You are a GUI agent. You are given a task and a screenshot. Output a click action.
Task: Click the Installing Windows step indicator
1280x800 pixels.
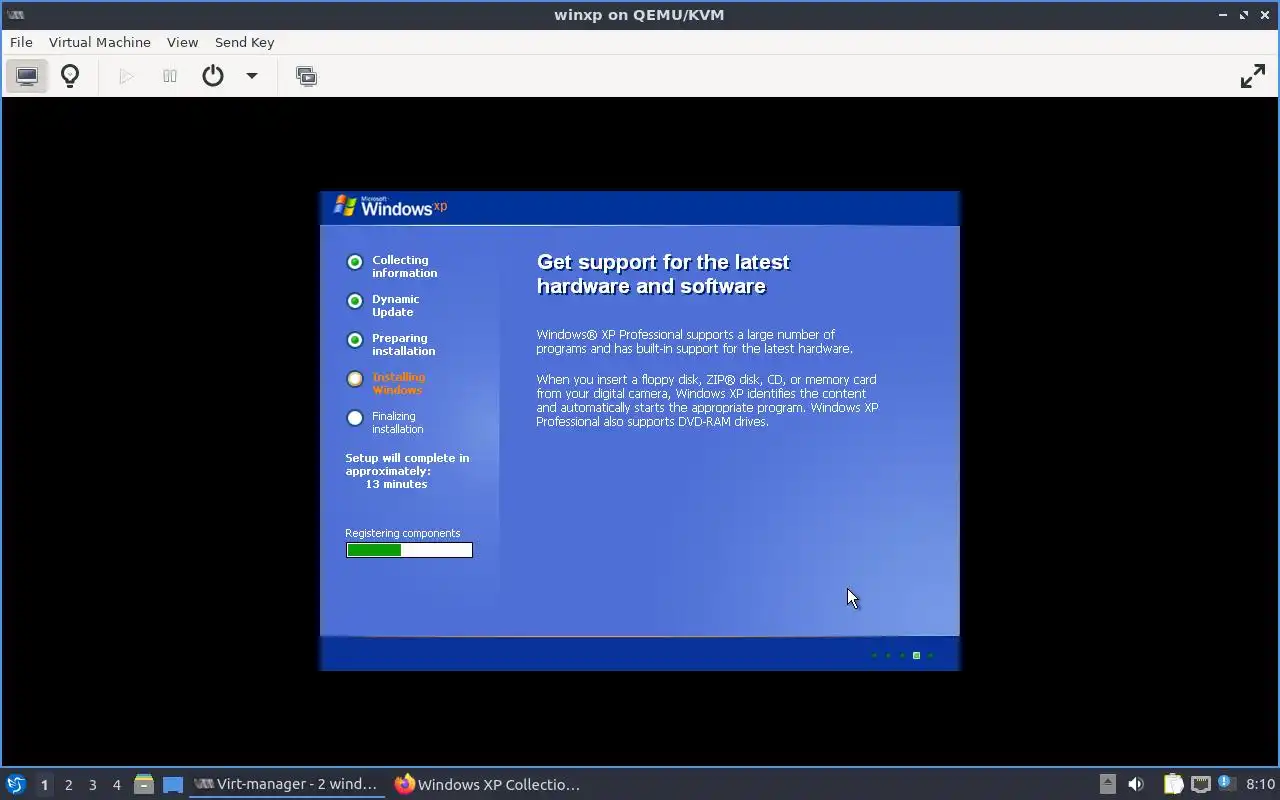[x=354, y=379]
